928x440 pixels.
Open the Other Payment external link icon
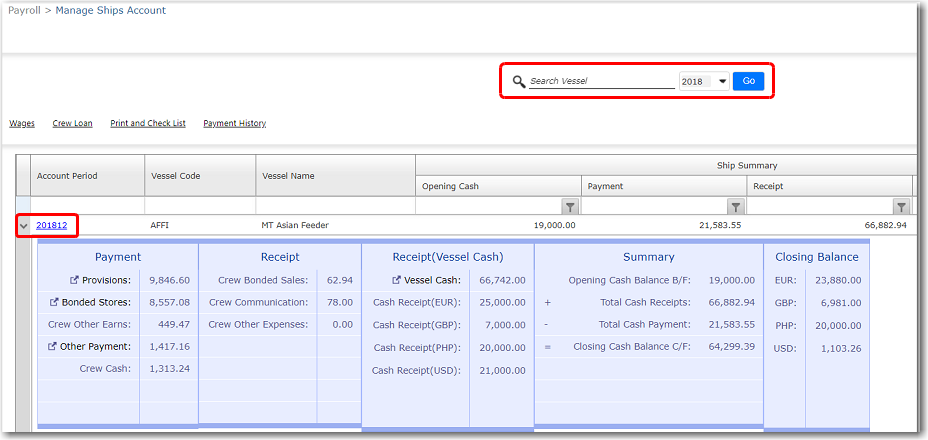[54, 347]
